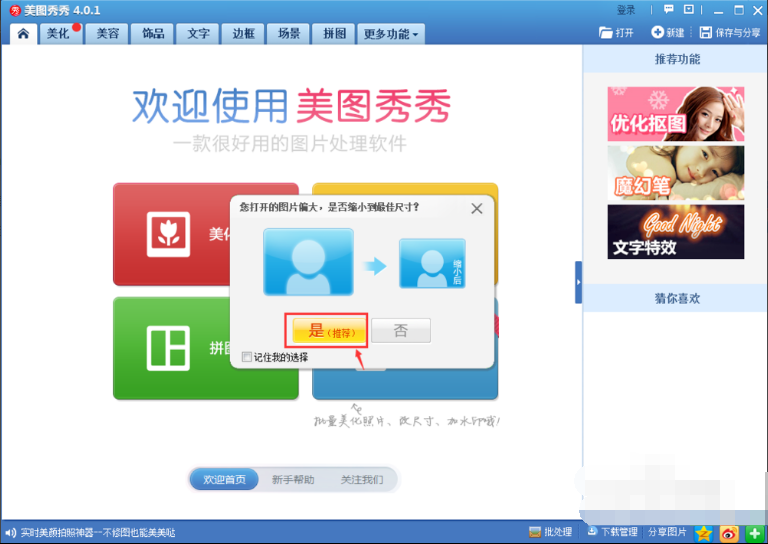Close the image size dialog

[477, 209]
